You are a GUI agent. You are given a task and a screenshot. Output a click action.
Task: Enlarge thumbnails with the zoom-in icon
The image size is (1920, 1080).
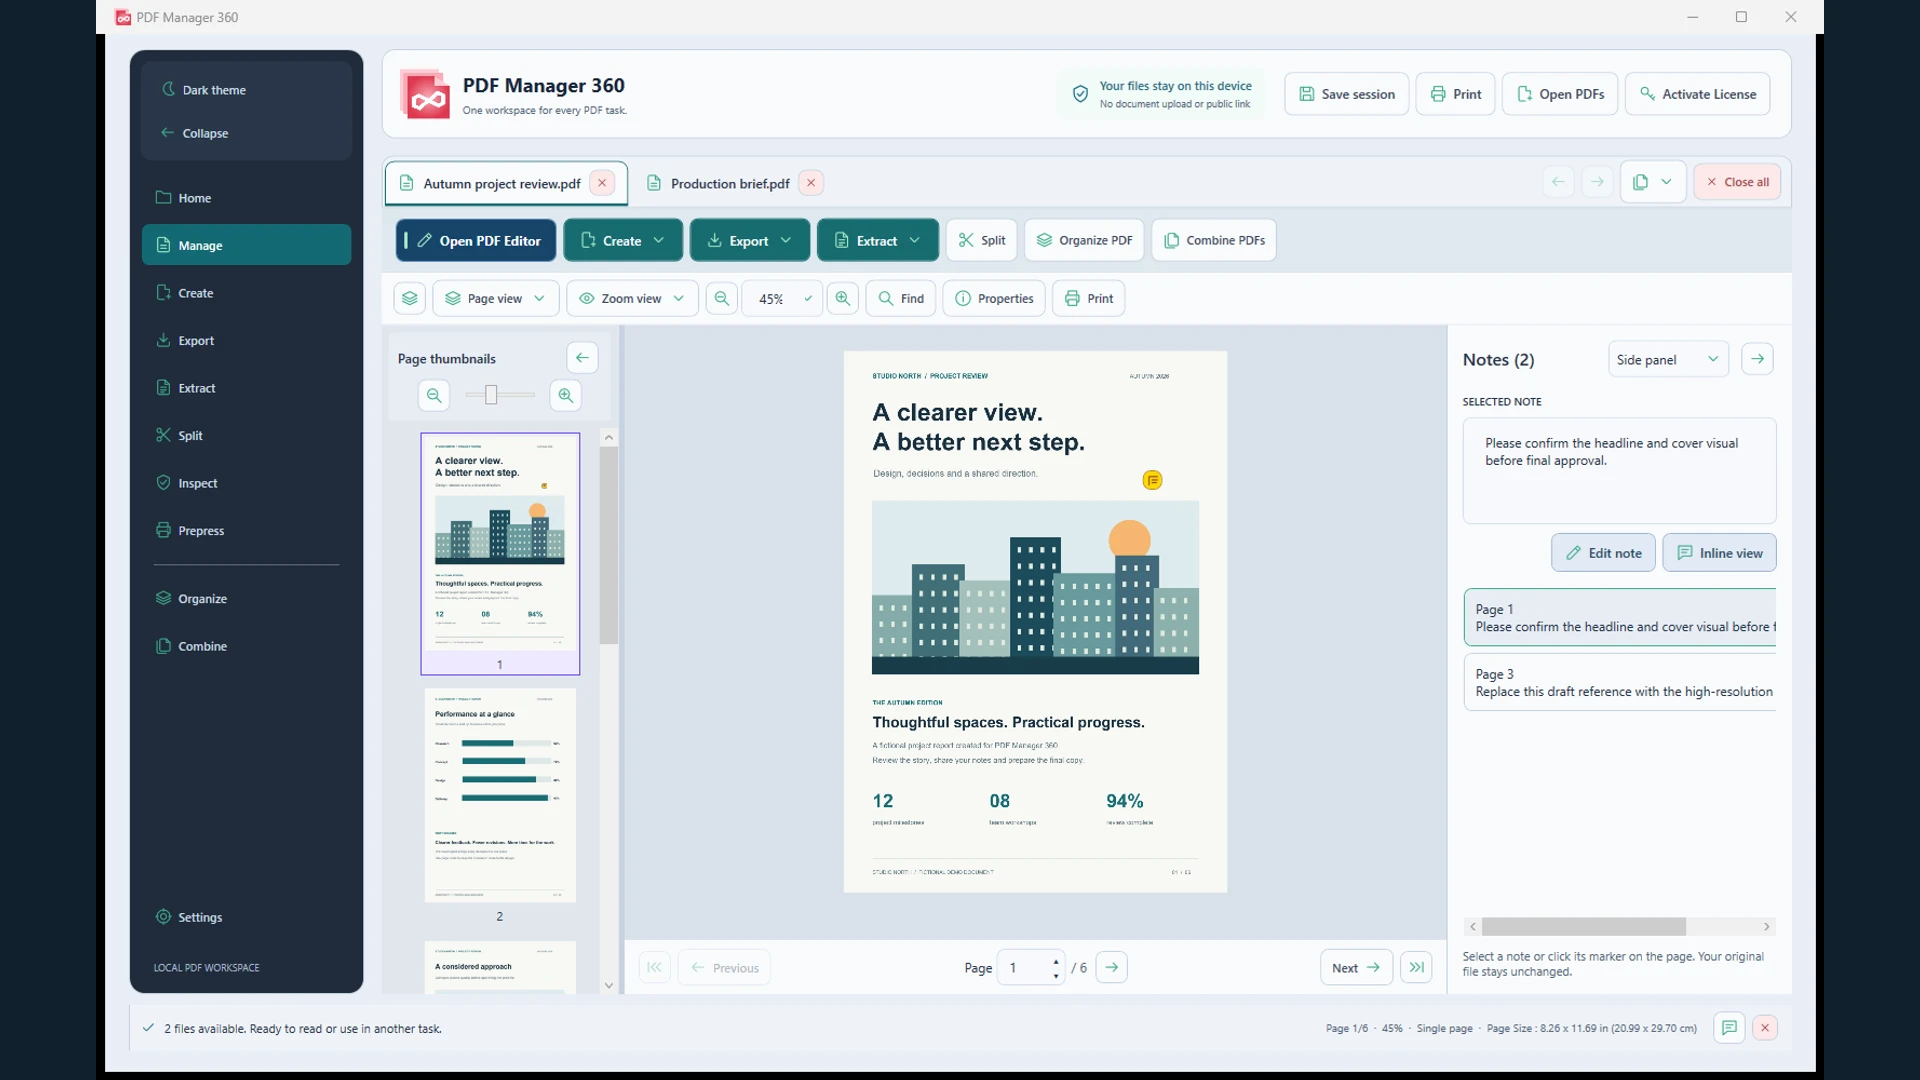(566, 395)
